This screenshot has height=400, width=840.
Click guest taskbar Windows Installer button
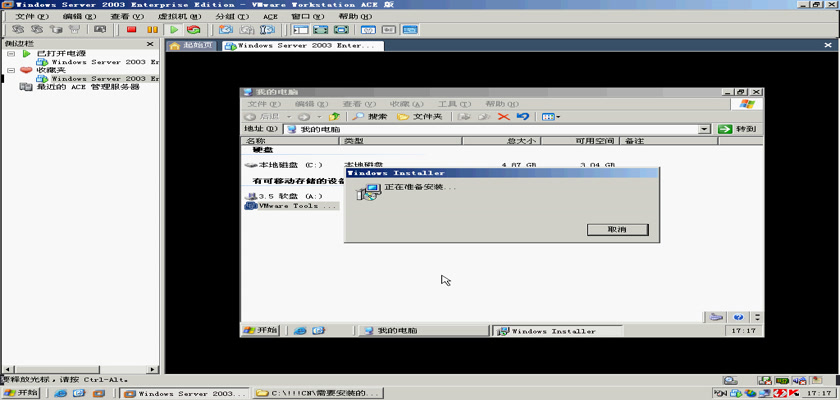tap(557, 331)
